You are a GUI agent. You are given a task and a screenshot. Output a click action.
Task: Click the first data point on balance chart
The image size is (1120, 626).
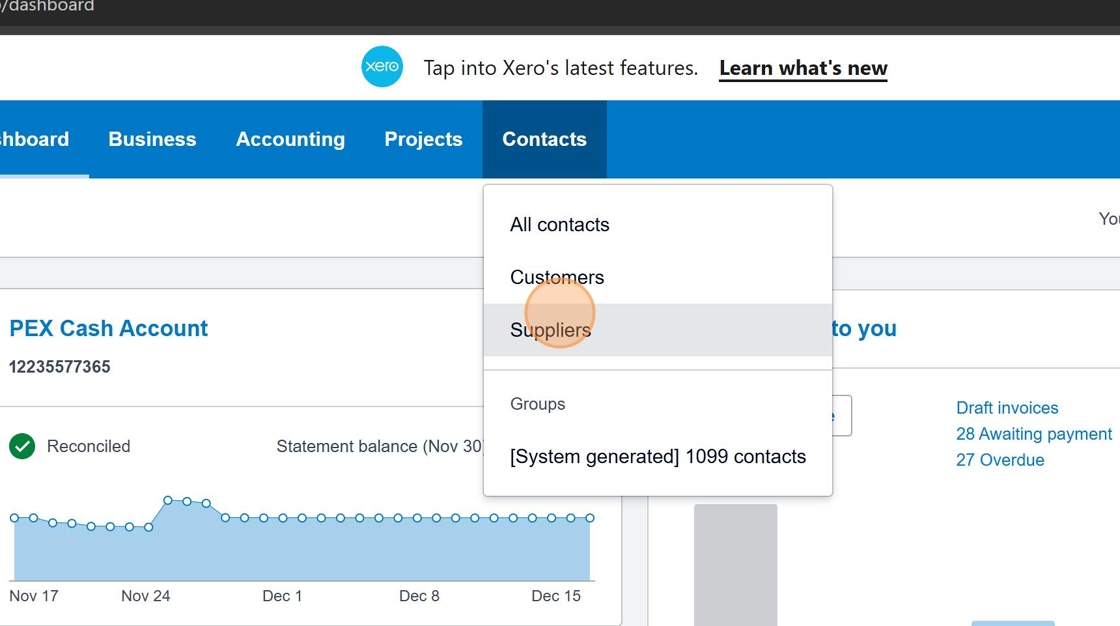[14, 518]
